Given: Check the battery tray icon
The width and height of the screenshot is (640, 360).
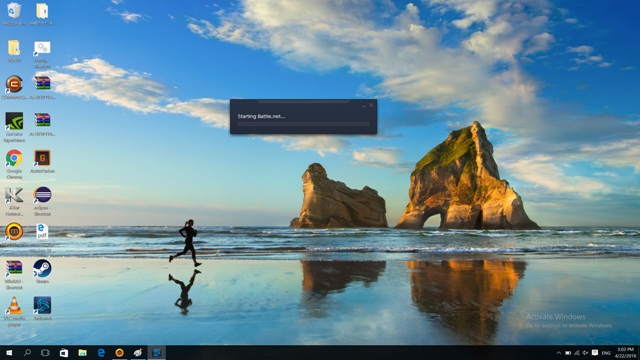Looking at the screenshot, I should click(568, 353).
